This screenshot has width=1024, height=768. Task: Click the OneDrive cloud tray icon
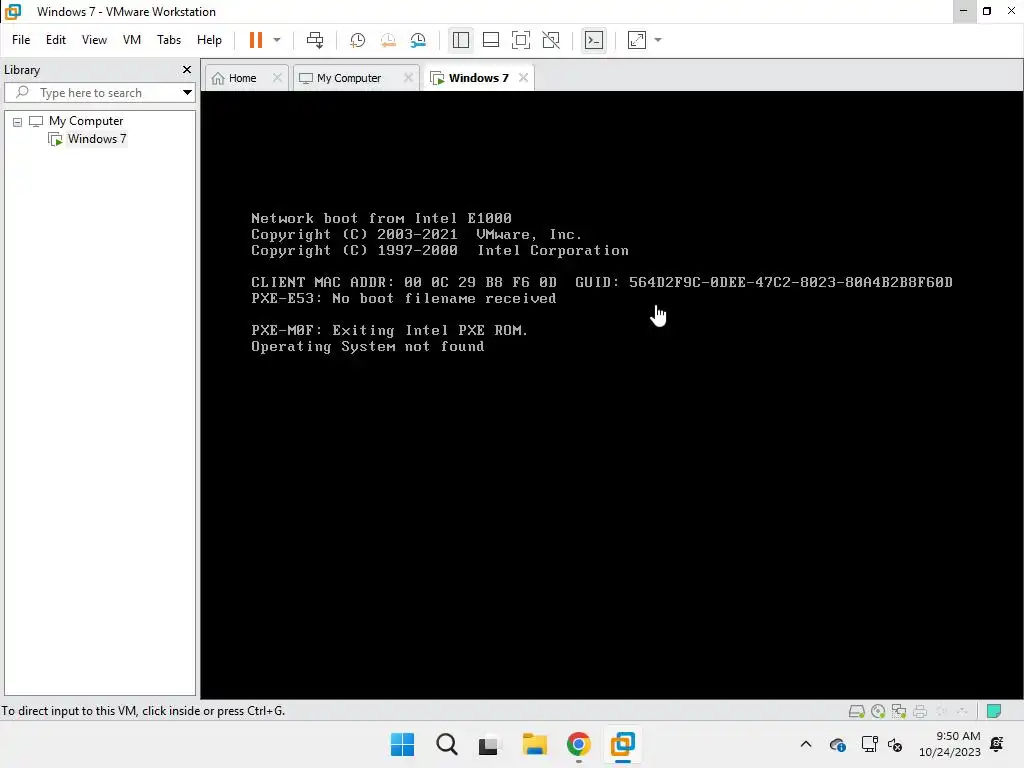[x=837, y=744]
